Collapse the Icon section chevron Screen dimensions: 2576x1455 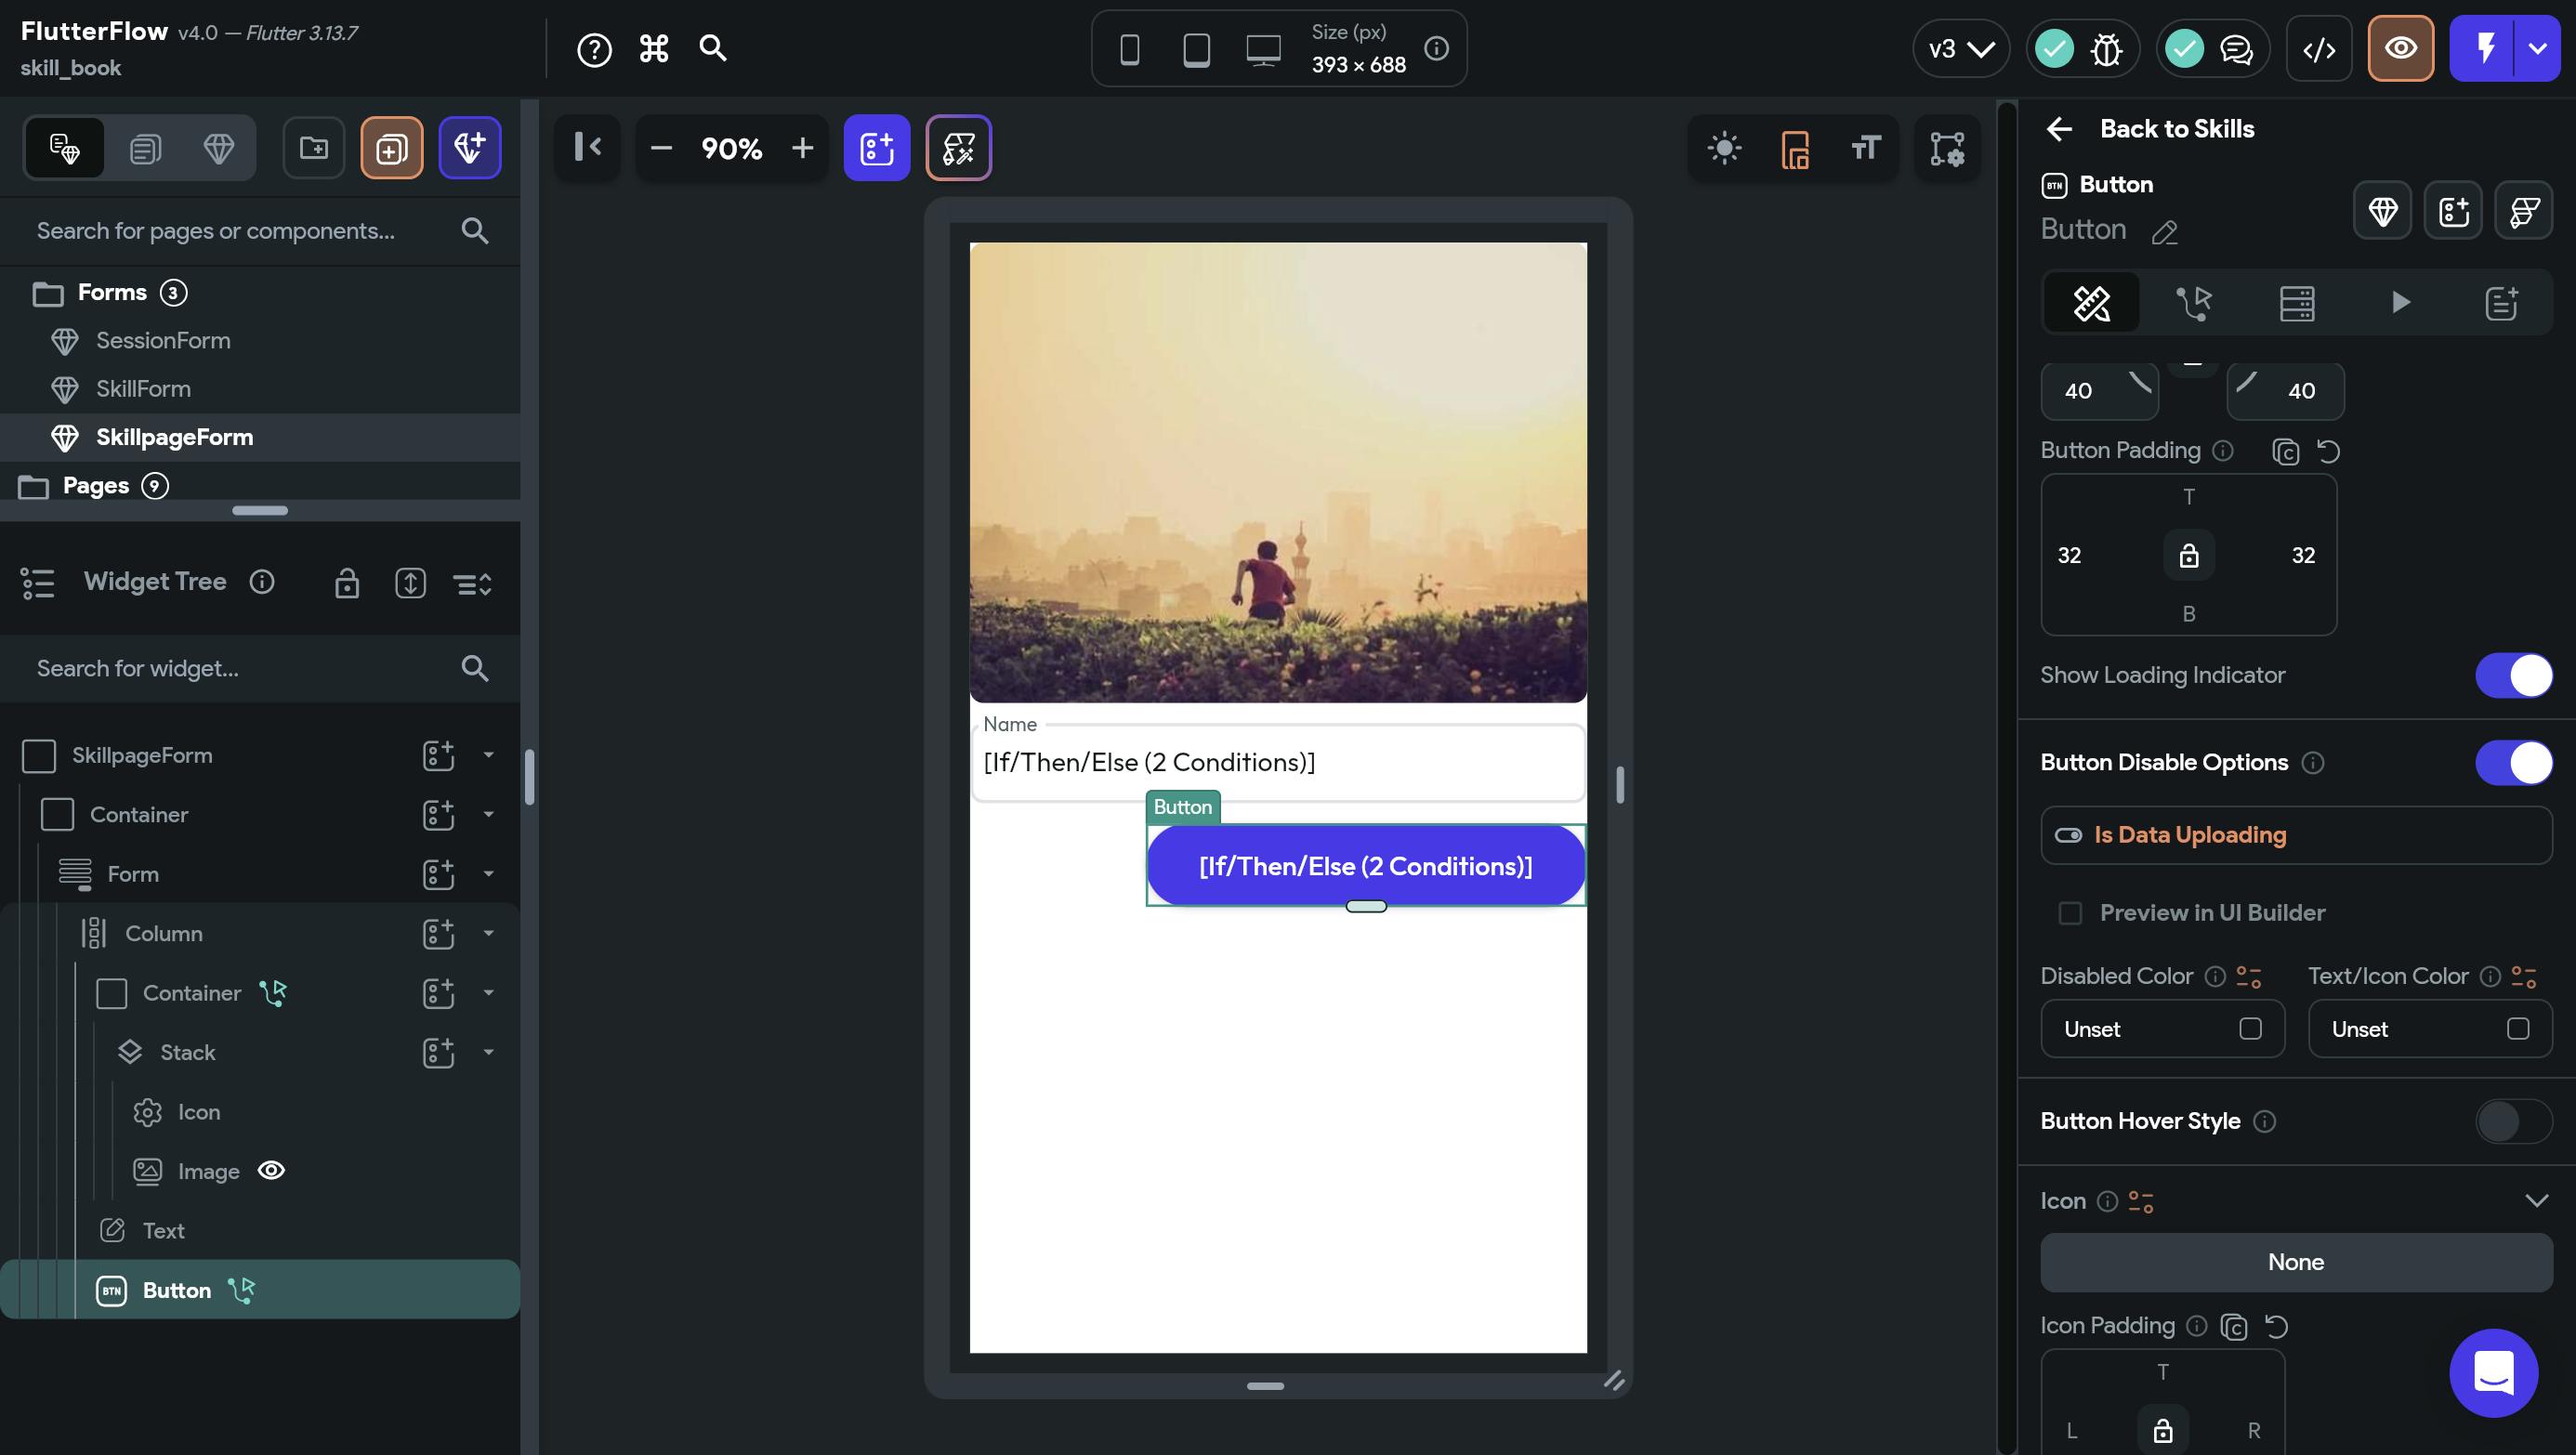pos(2536,1201)
